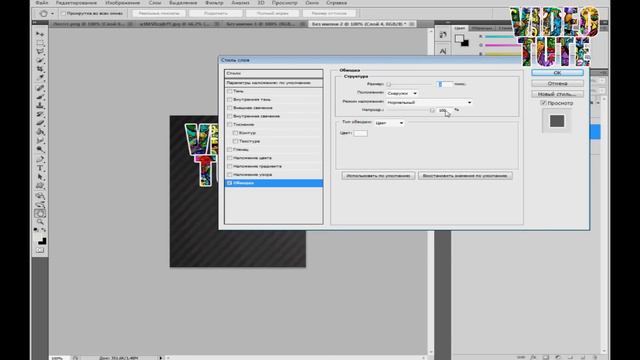Select the Shape tool in the toolbox
Viewport: 640px width, 360px height.
point(40,186)
